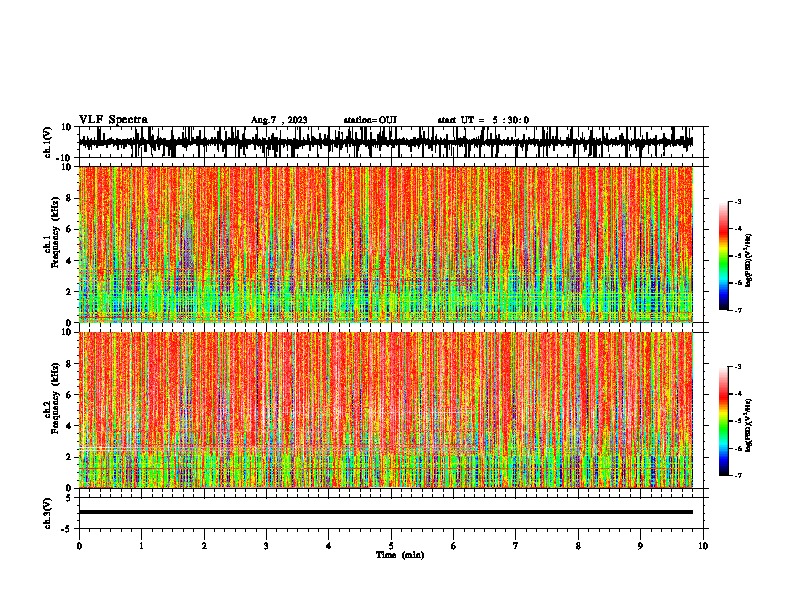Click the time axis tick label '0'

pos(79,546)
